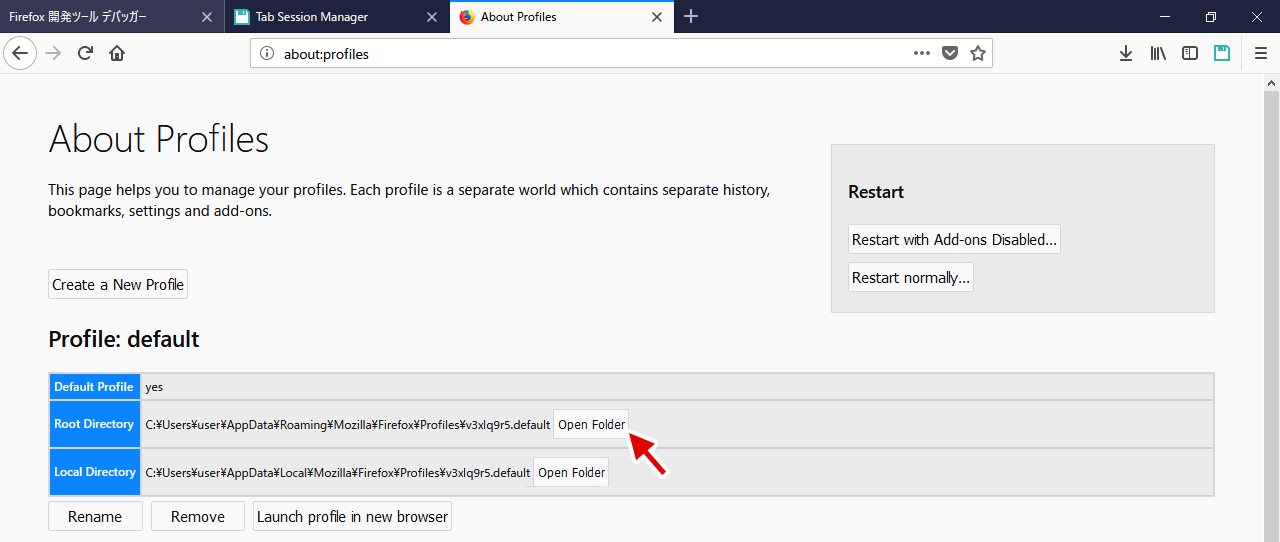Open Tab Session Manager extension icon
The width and height of the screenshot is (1280, 542).
point(1222,53)
